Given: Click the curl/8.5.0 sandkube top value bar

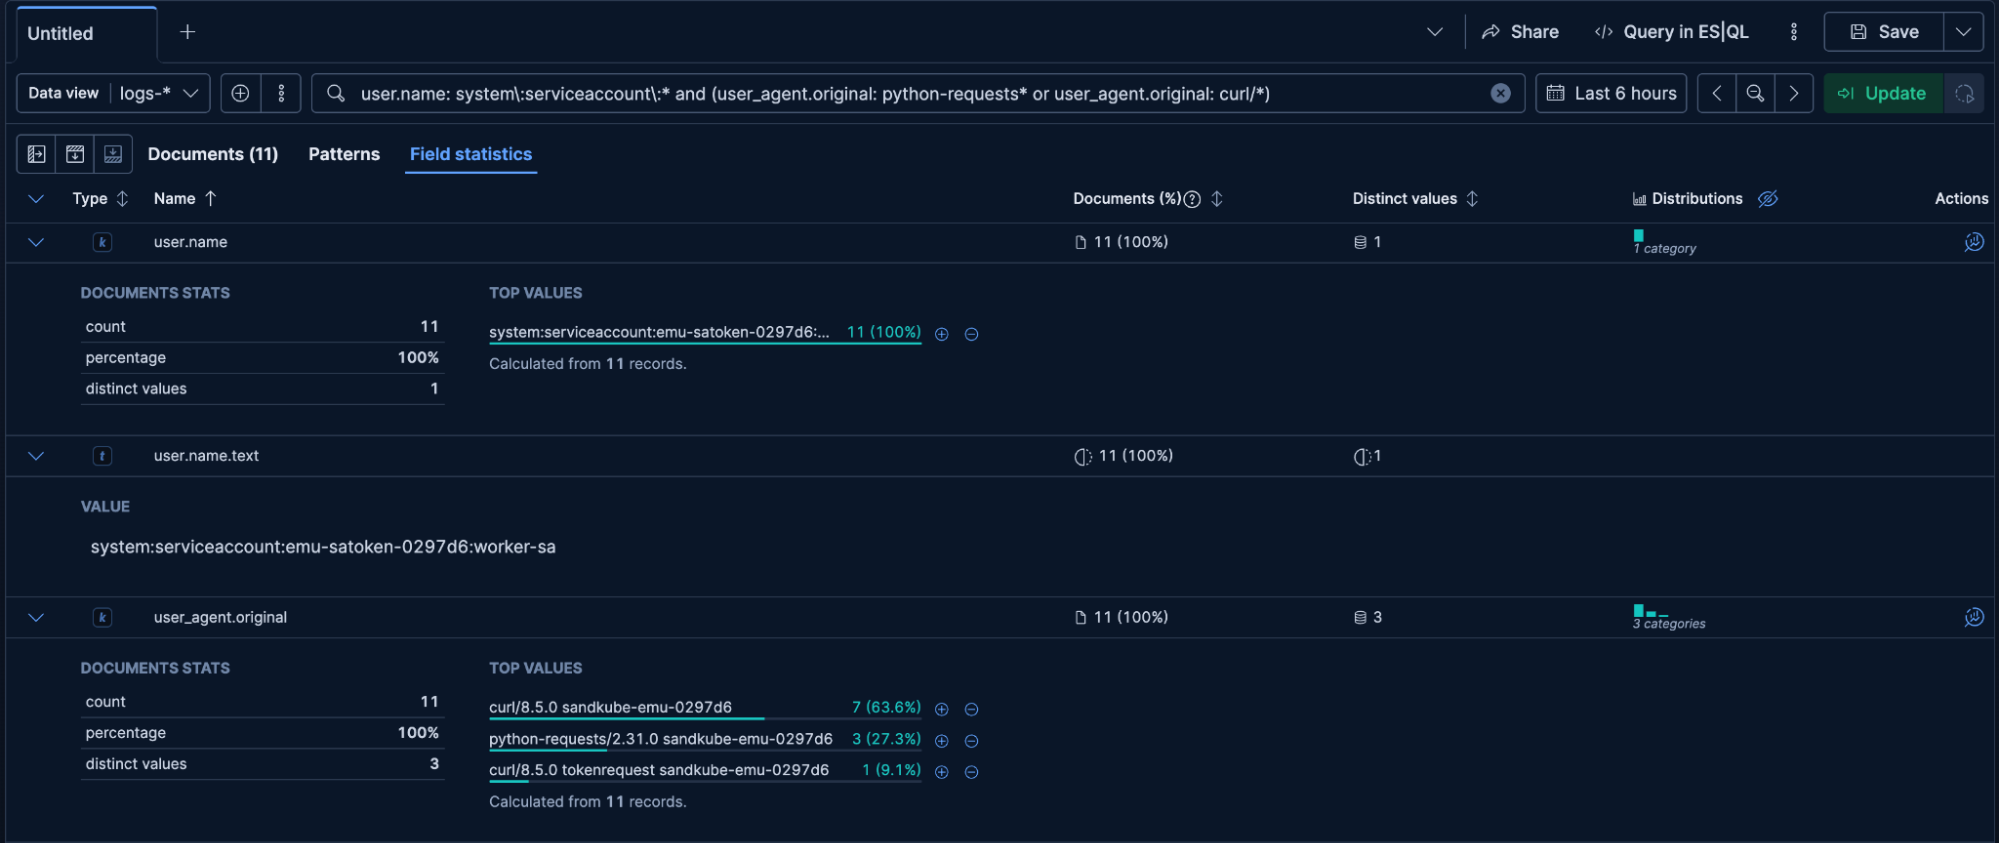Looking at the screenshot, I should click(705, 709).
